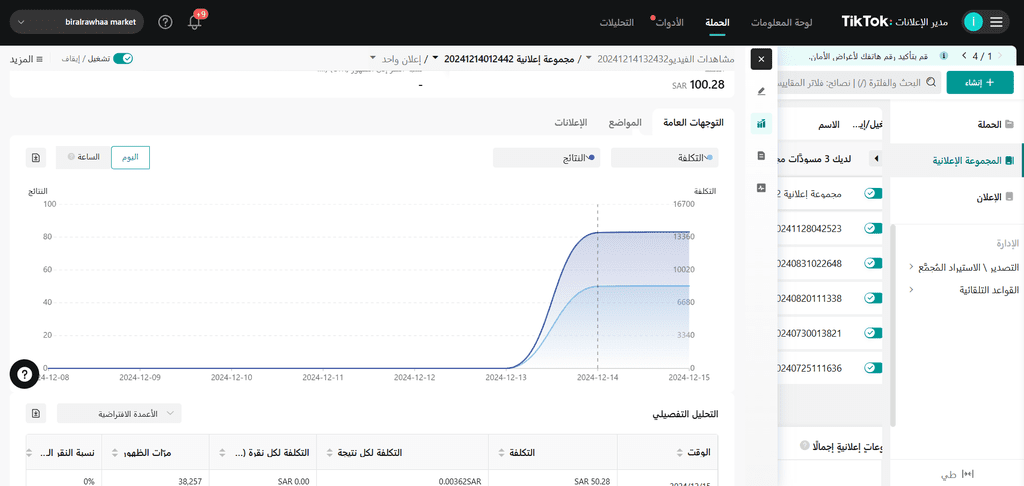
Task: Click the sidebar vertical scrollbar
Action: [893, 325]
